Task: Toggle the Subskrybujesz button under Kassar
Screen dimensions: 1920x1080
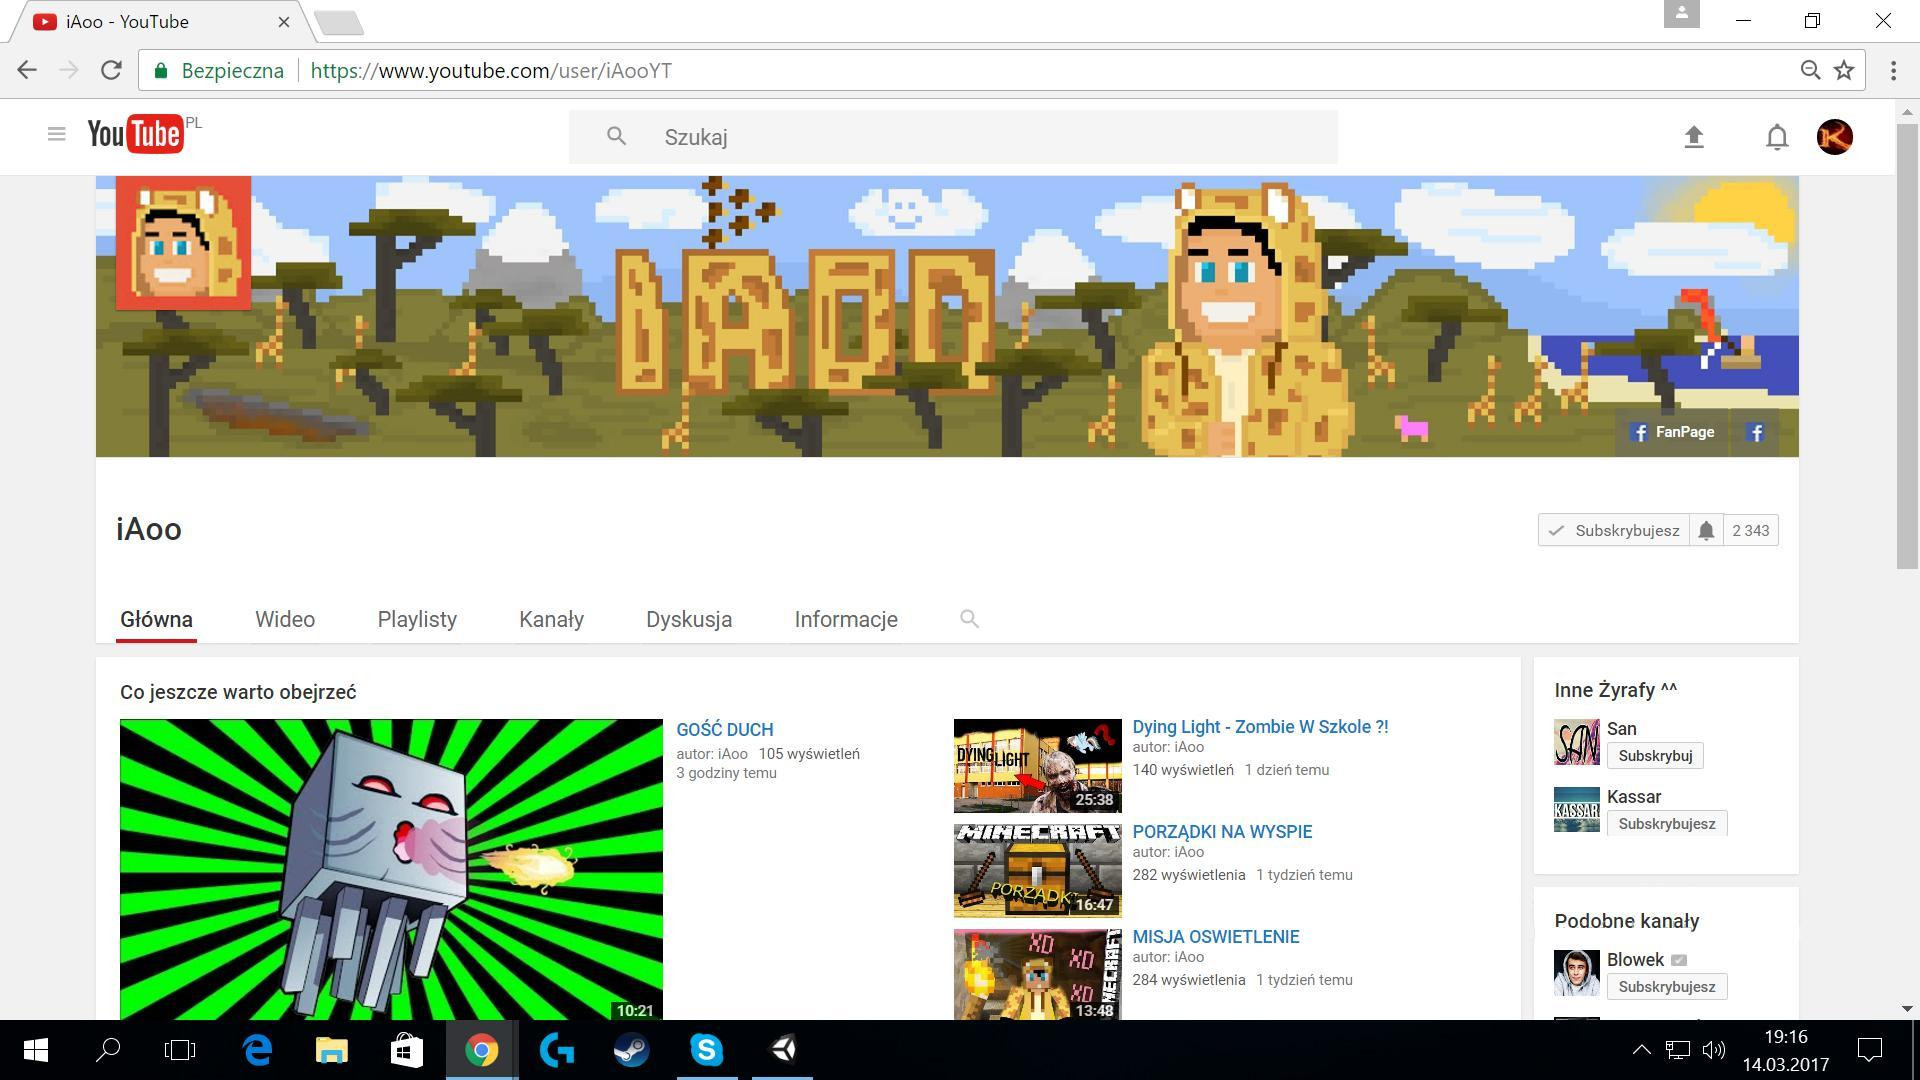Action: point(1667,824)
